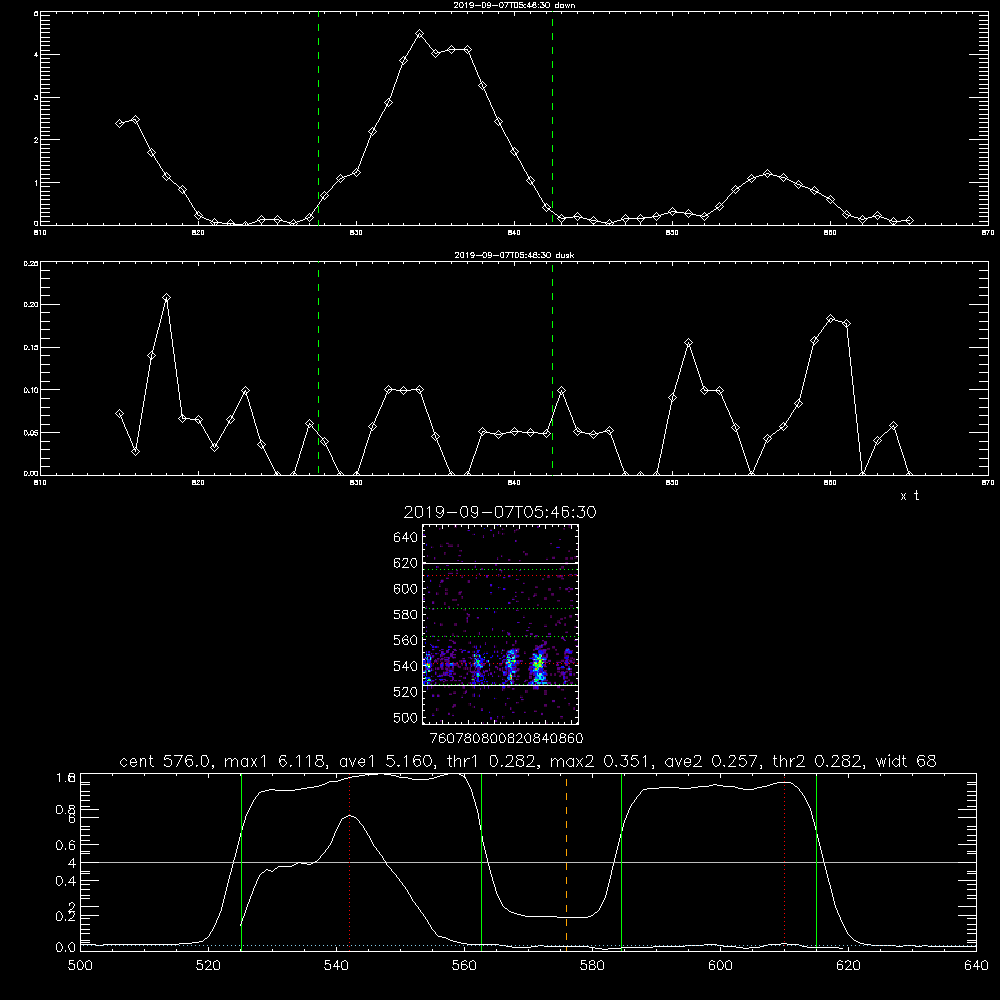This screenshot has width=1000, height=1000.
Task: Click the highest diamond in dawn plot
Action: point(419,33)
